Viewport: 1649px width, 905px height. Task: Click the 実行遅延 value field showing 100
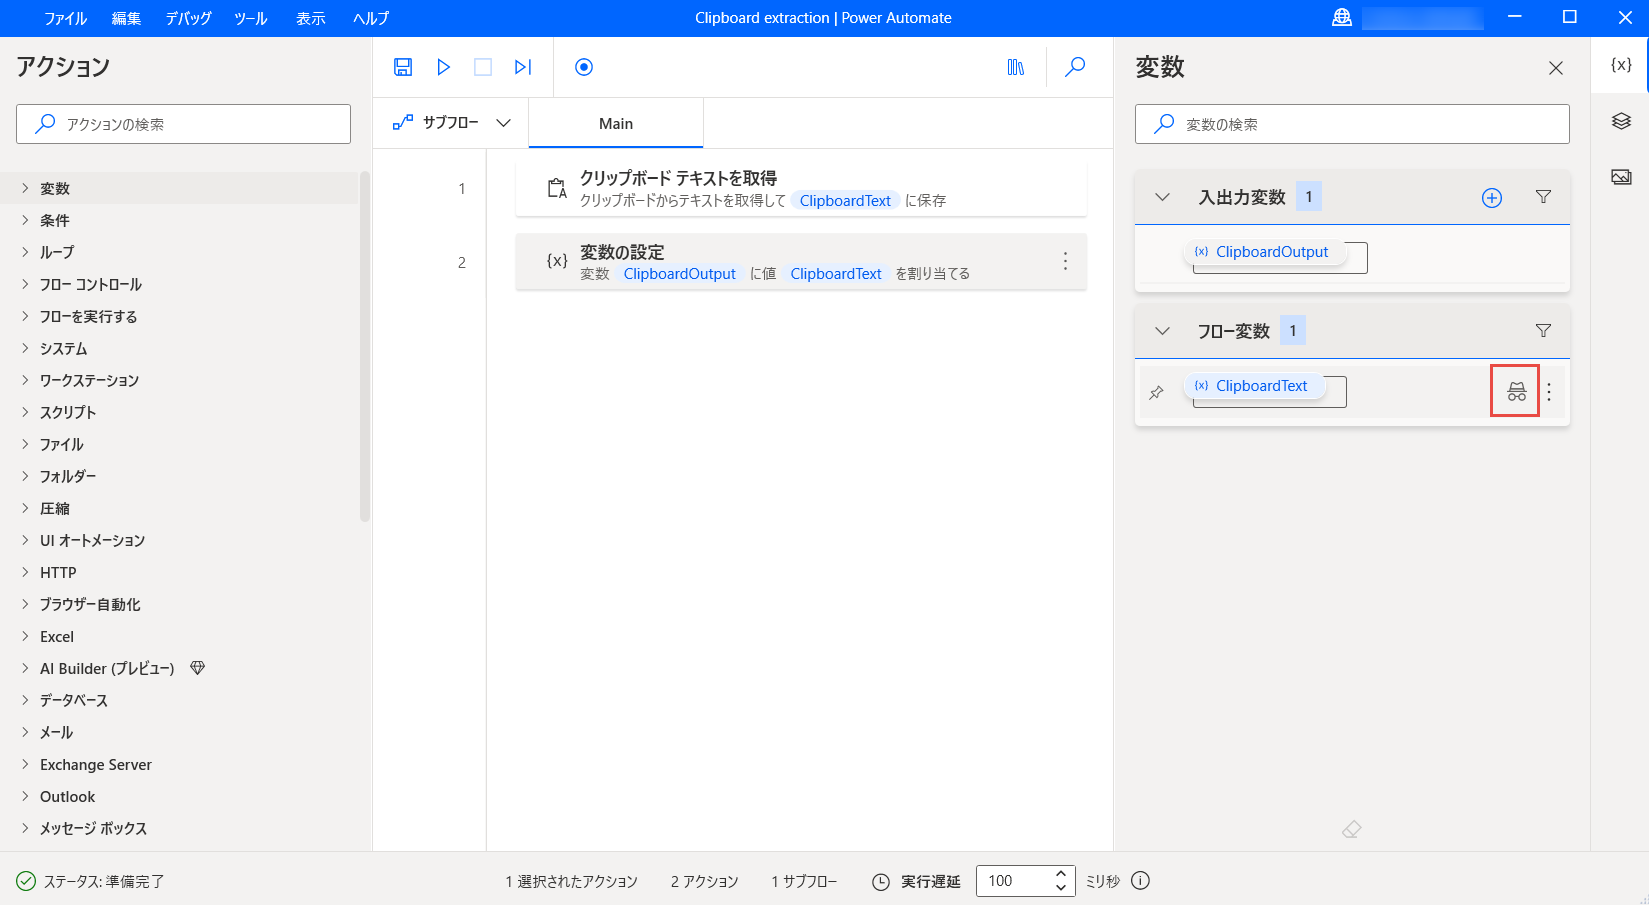tap(1012, 881)
